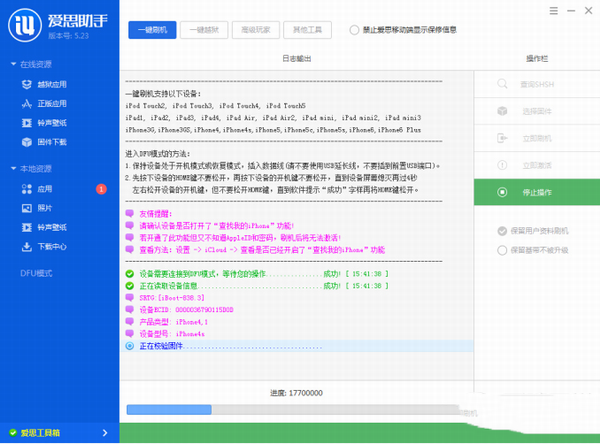Image resolution: width=600 pixels, height=444 pixels.
Task: Switch to the 一键刷机 tab
Action: tap(152, 30)
